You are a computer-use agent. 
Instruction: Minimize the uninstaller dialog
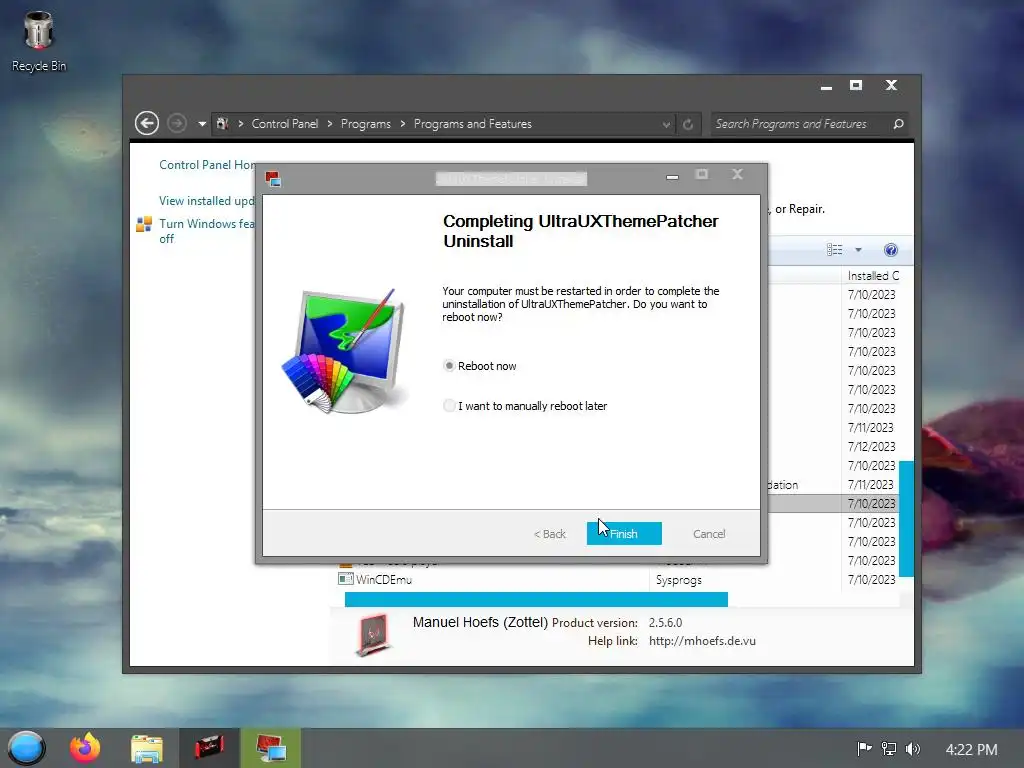672,176
